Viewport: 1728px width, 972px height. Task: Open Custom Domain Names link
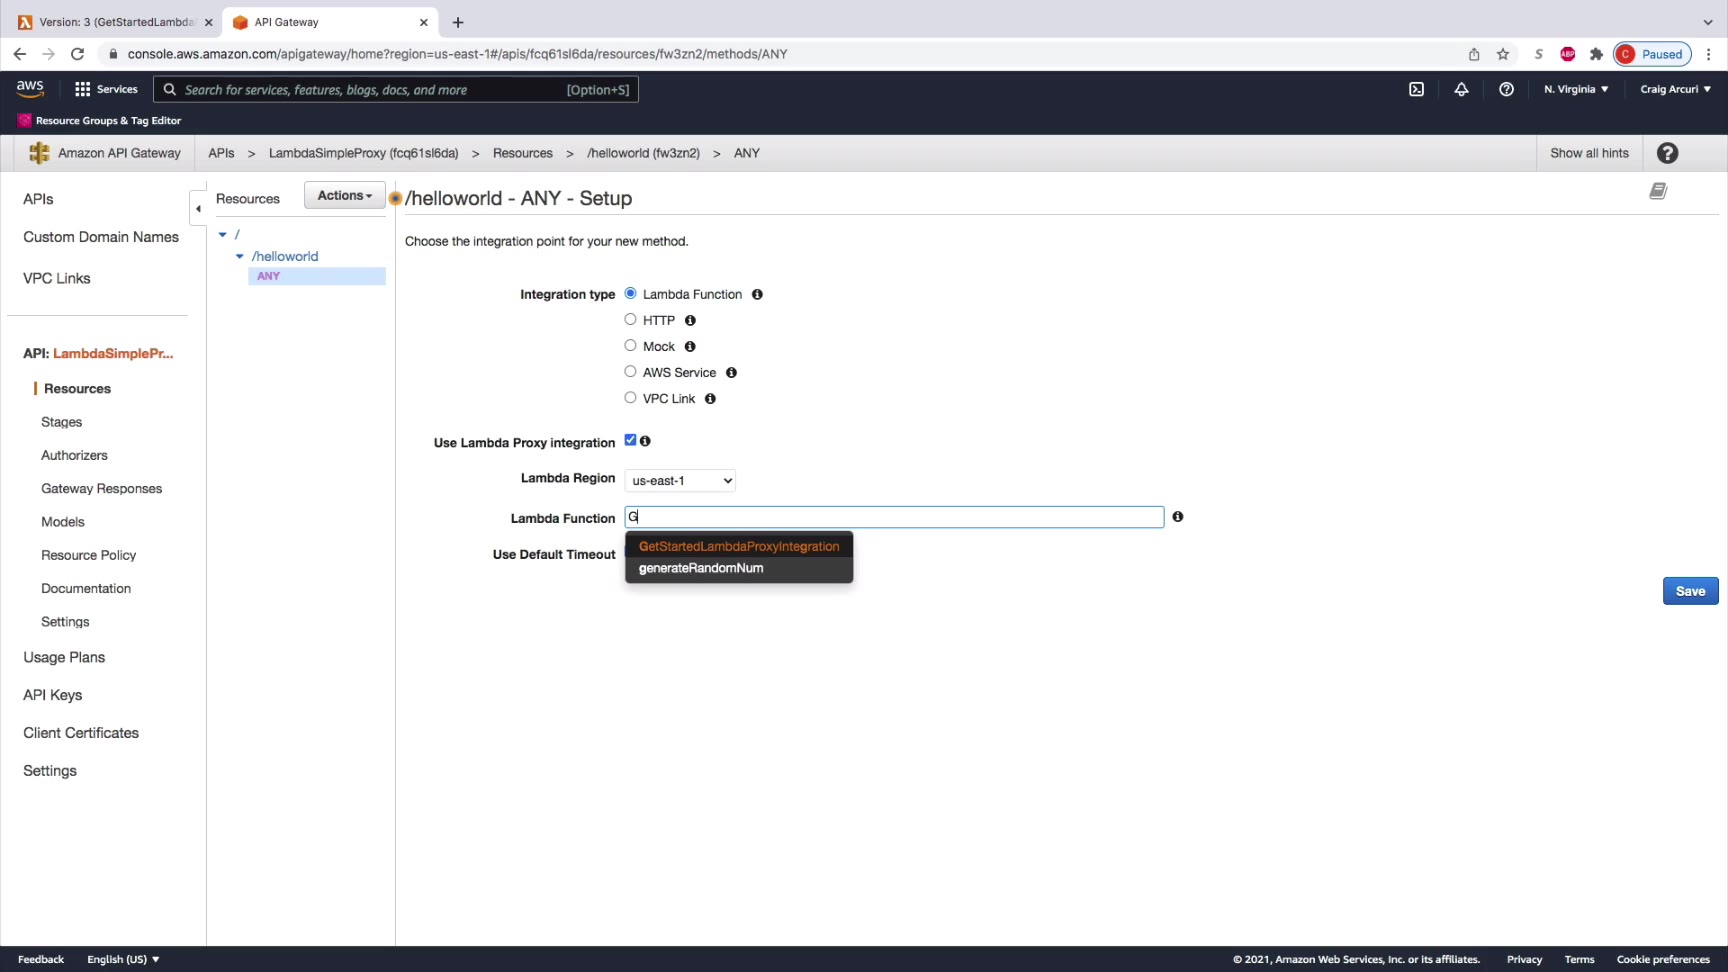101,237
